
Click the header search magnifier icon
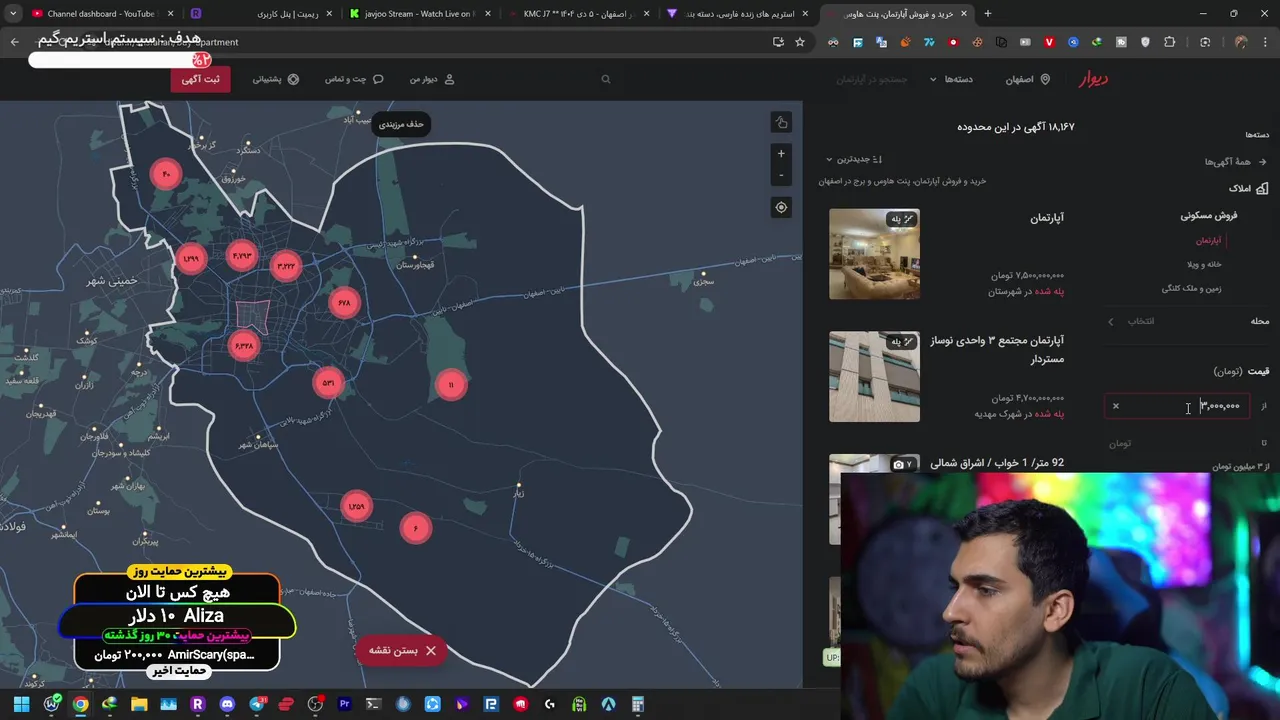tap(605, 79)
